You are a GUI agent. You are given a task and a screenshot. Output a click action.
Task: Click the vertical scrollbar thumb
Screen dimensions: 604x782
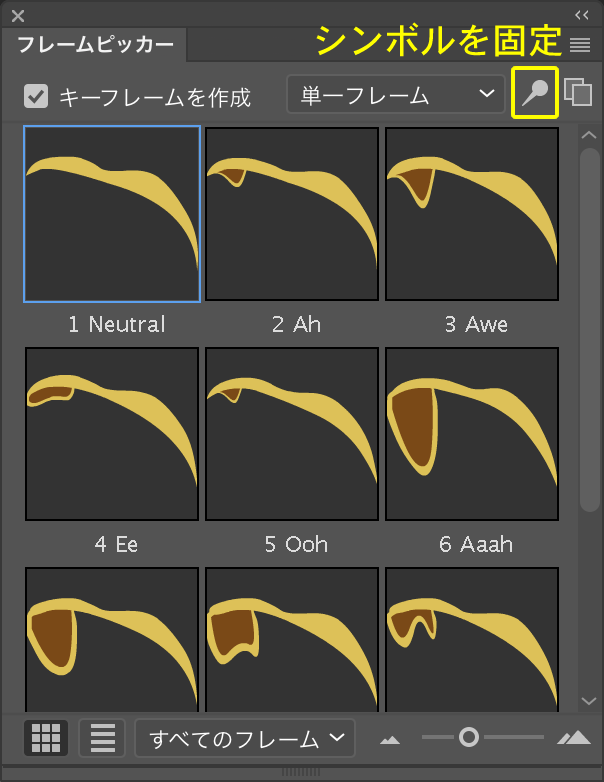tap(590, 330)
